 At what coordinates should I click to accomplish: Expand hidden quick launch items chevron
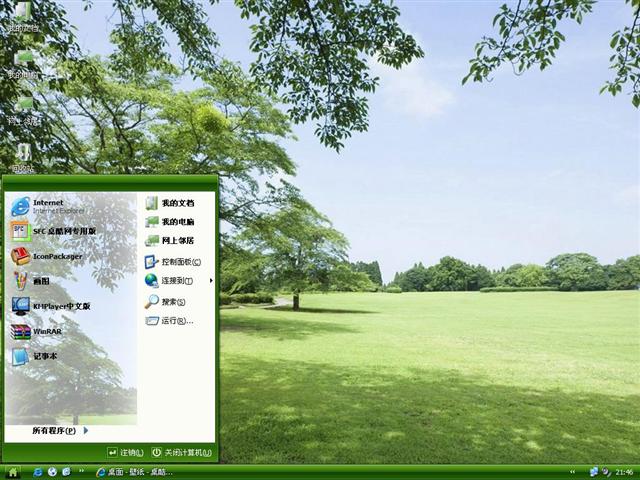pos(81,471)
